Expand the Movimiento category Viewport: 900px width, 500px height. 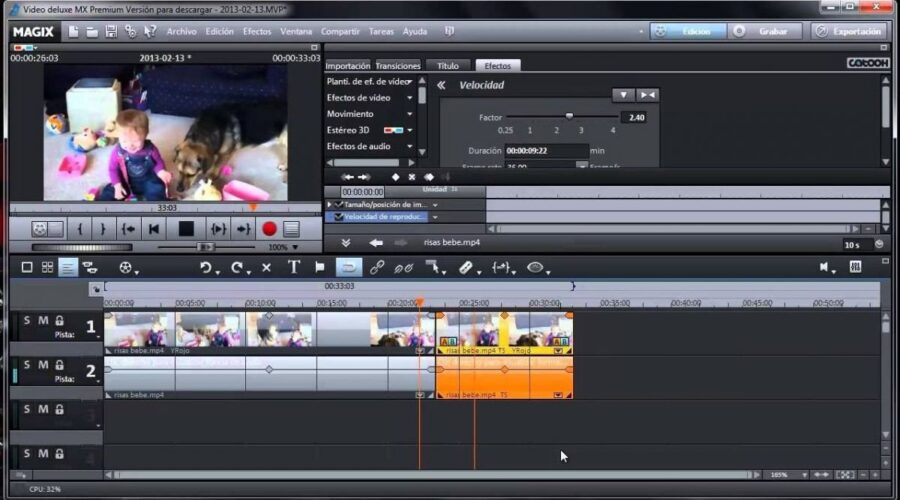pos(409,114)
